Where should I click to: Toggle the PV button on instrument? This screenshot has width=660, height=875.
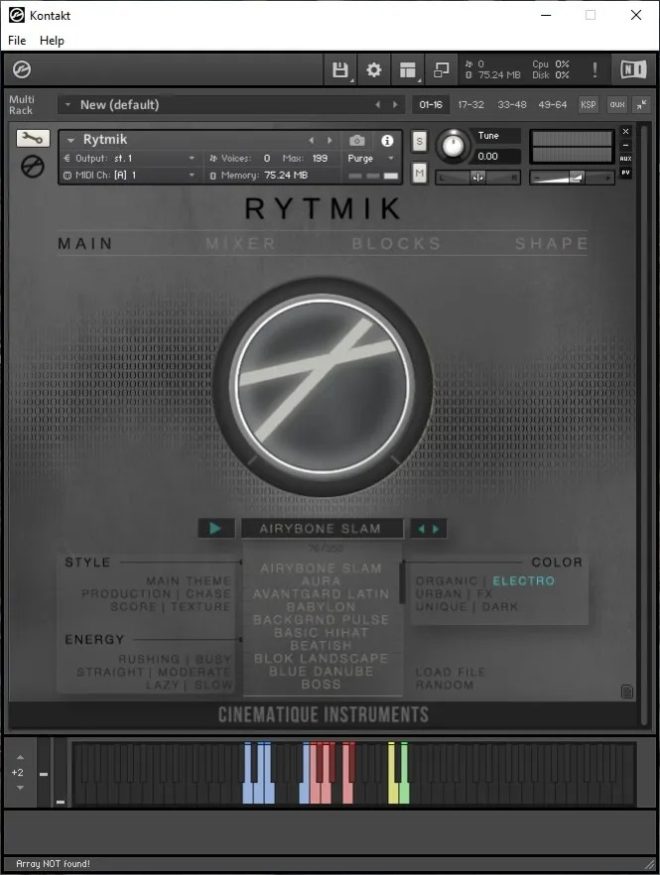point(626,173)
